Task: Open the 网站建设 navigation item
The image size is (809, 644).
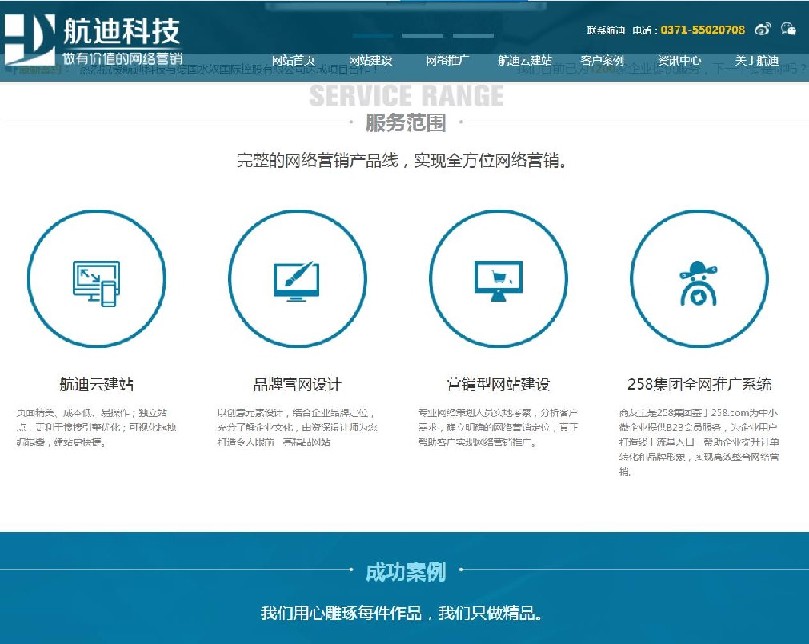Action: tap(371, 61)
